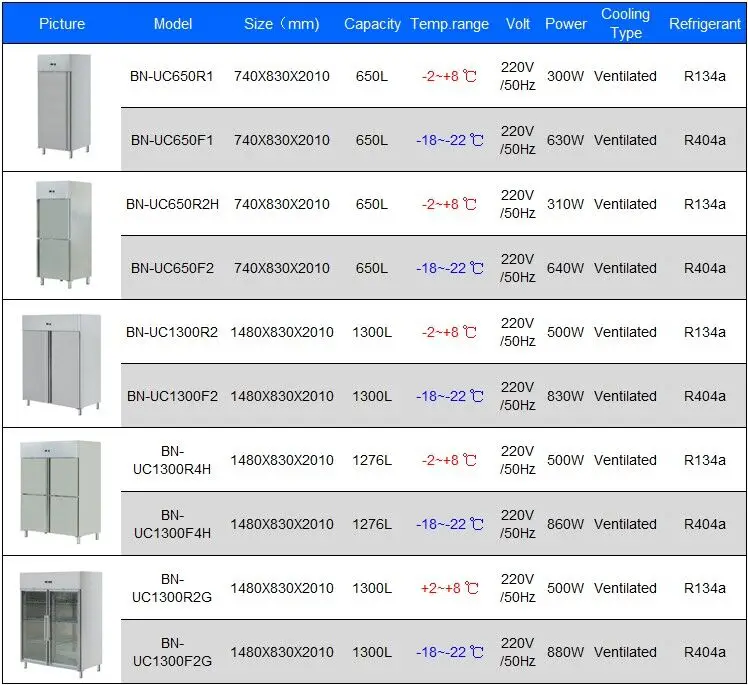Click the Temp.range column header
Viewport: 748px width, 685px height.
click(449, 24)
